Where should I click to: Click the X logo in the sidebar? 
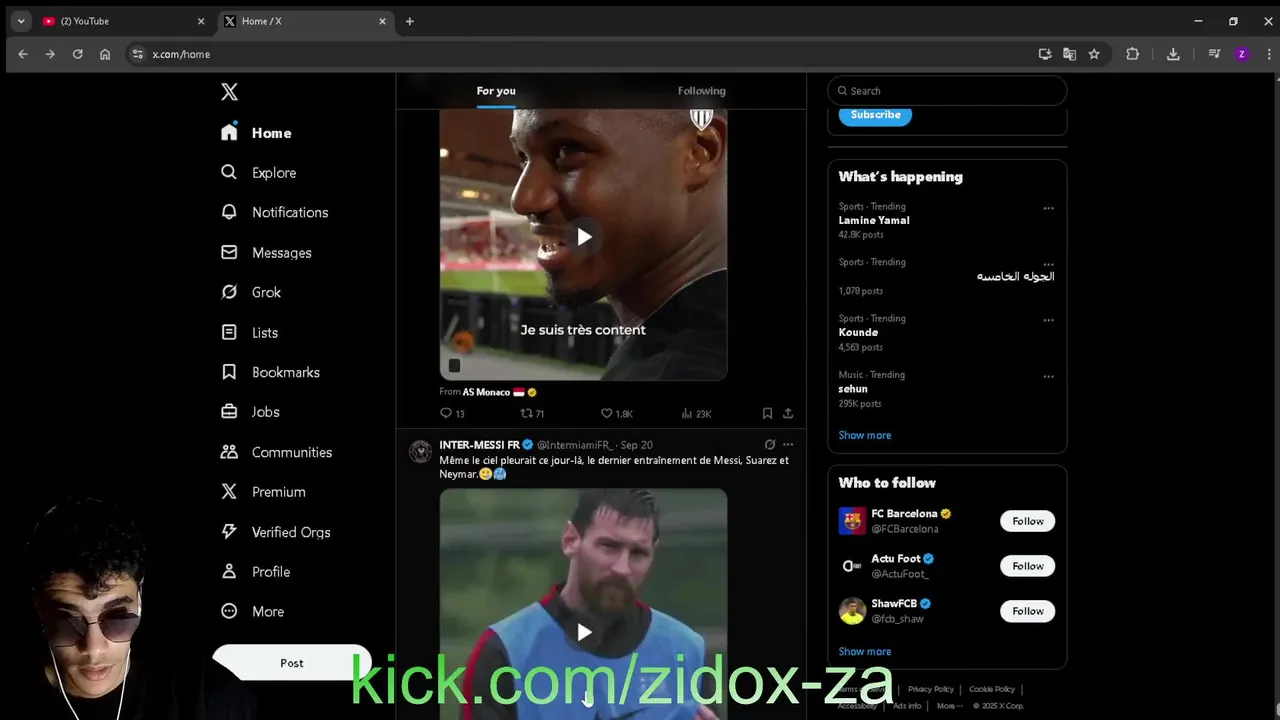[x=229, y=92]
